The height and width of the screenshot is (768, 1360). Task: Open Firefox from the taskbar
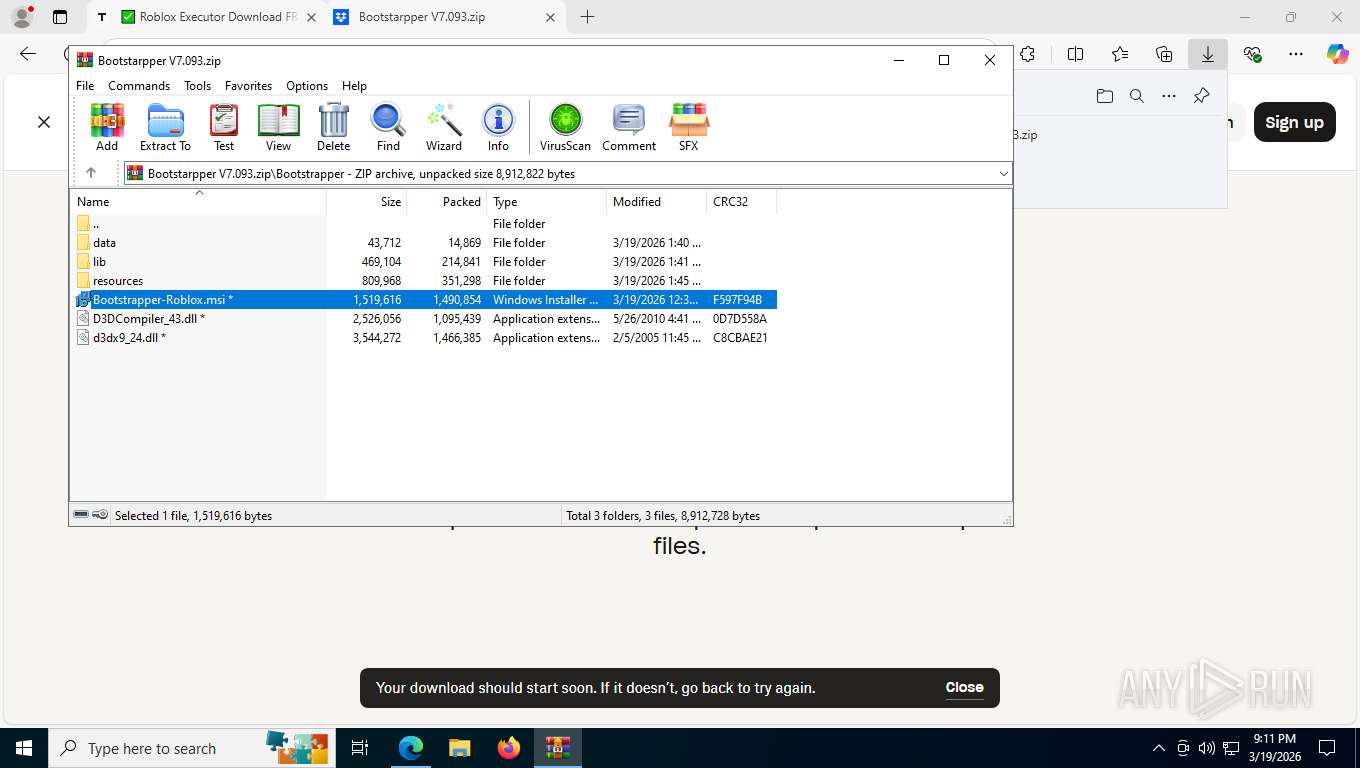coord(508,748)
